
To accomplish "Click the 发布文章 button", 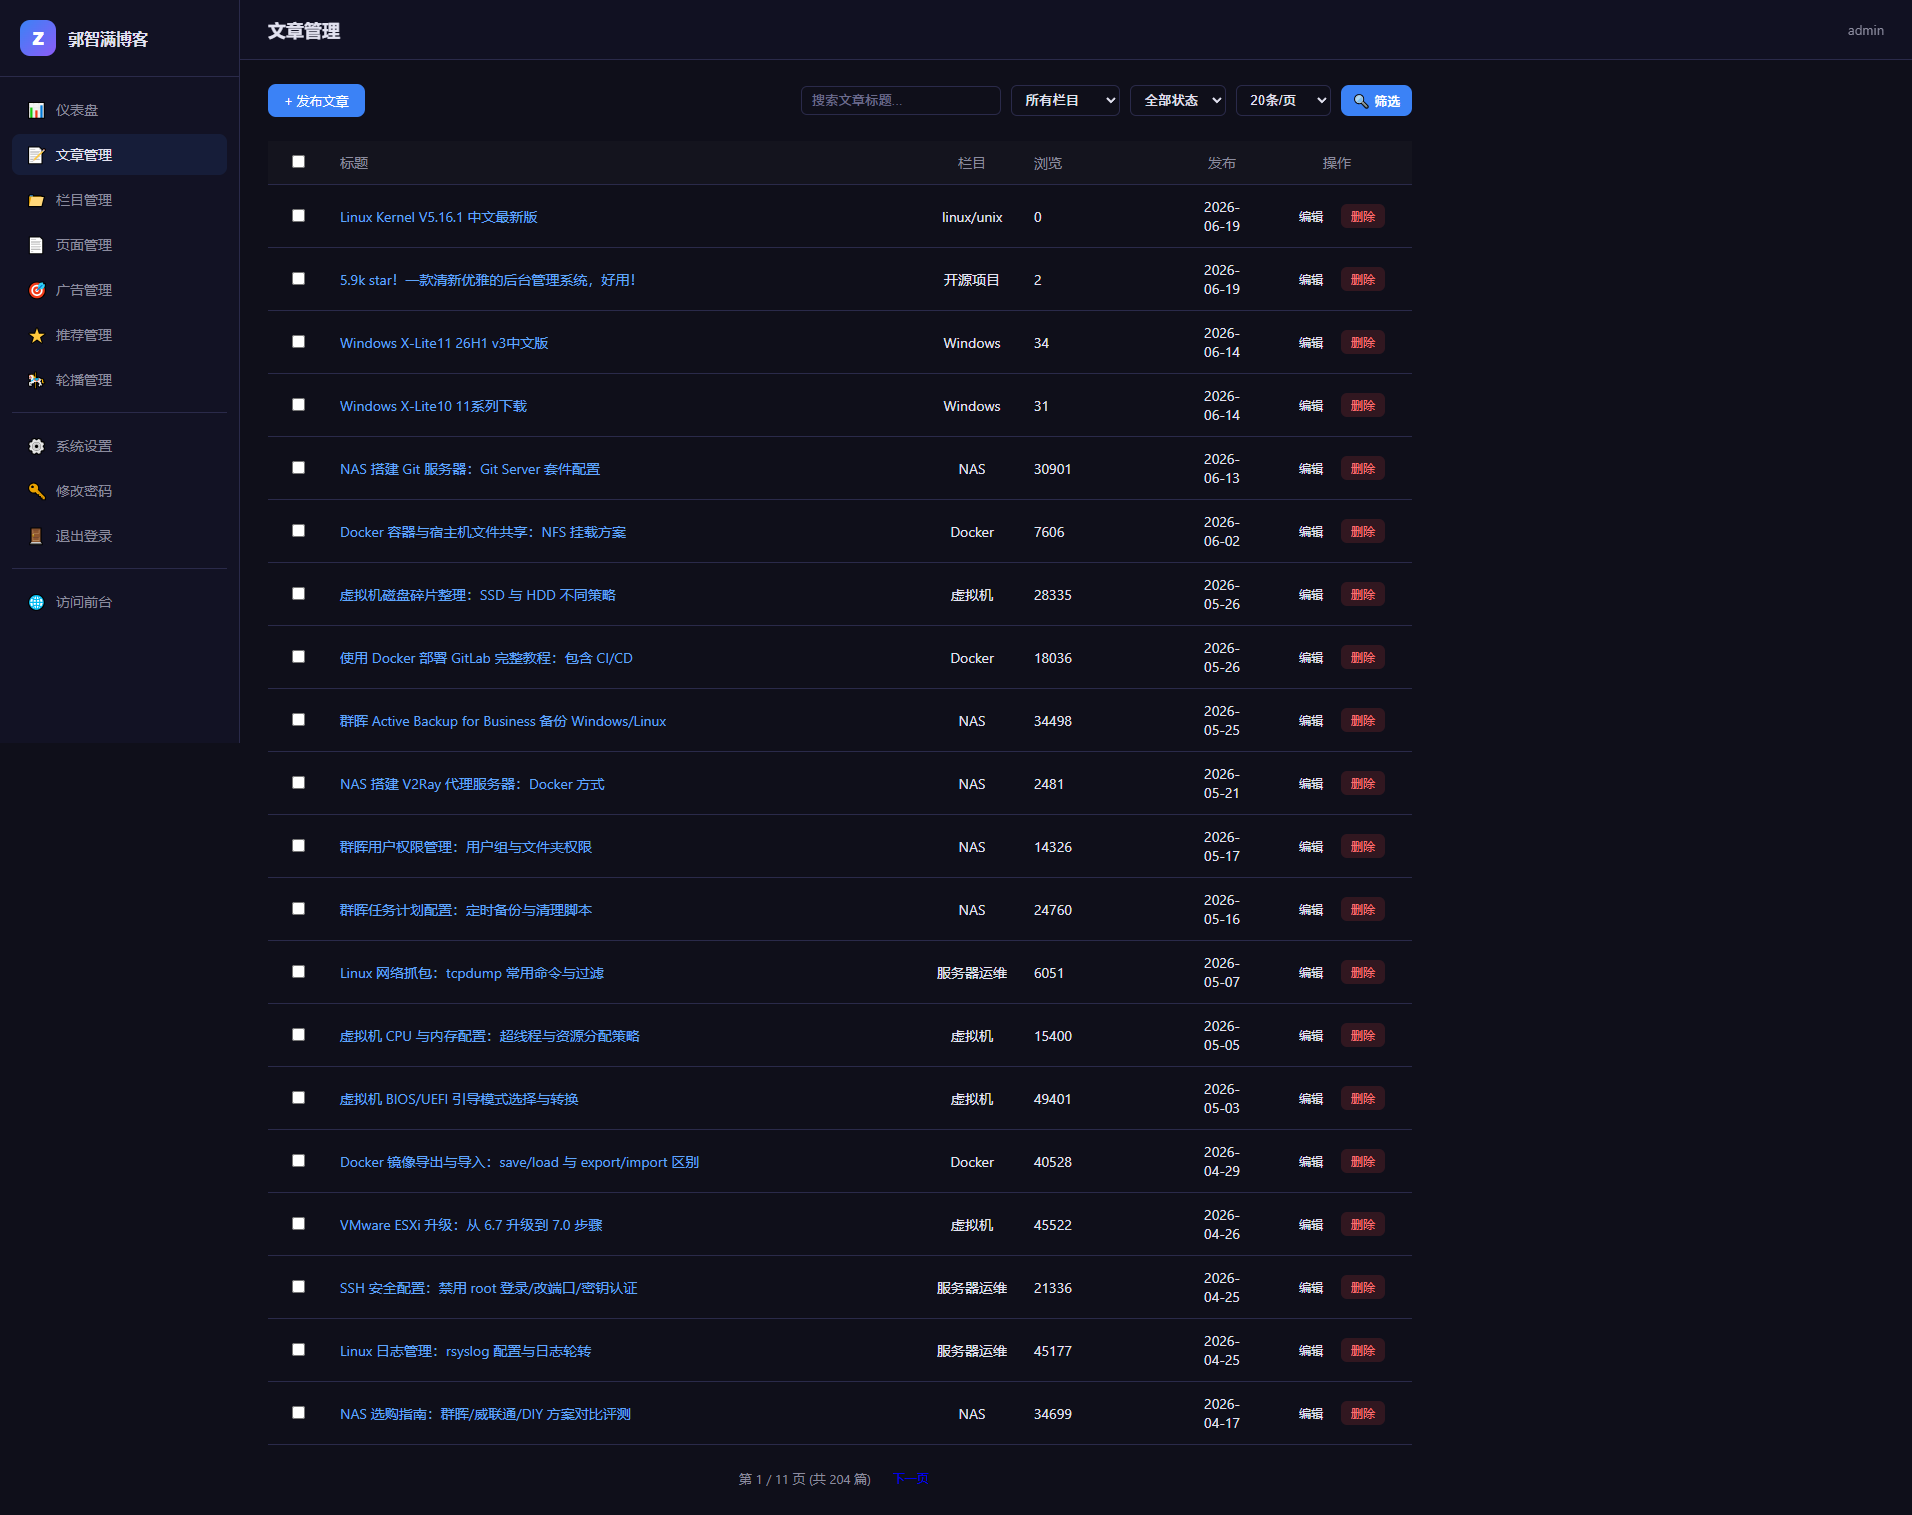I will point(316,101).
